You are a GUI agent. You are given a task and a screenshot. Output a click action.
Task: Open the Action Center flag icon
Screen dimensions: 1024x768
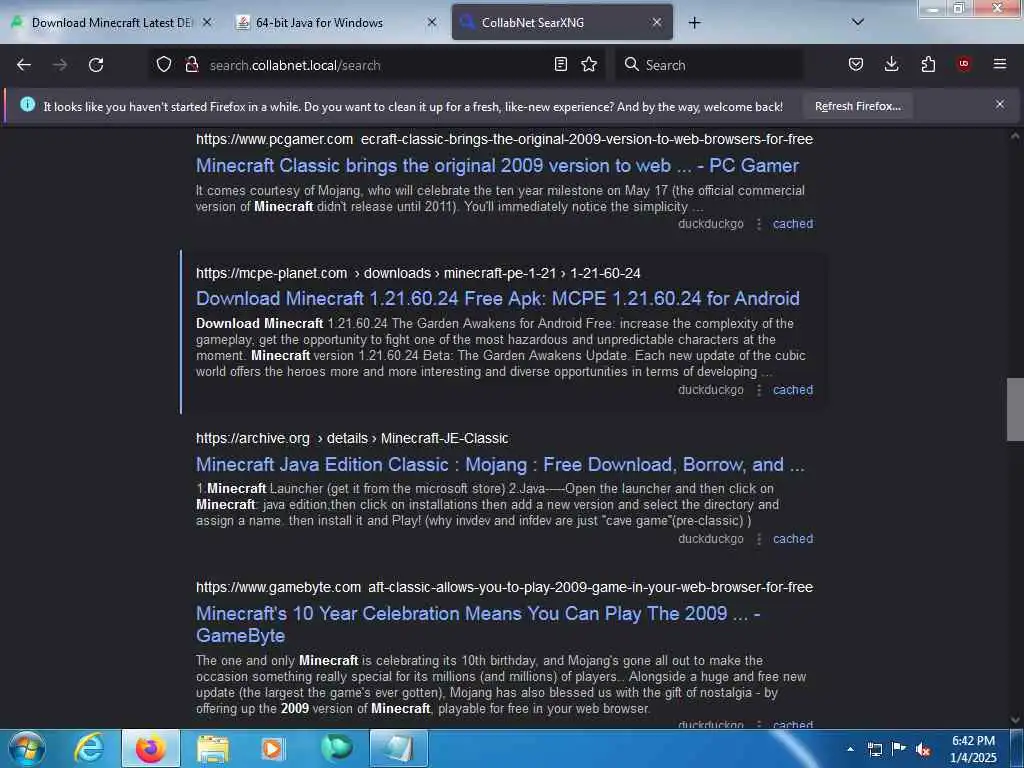899,749
